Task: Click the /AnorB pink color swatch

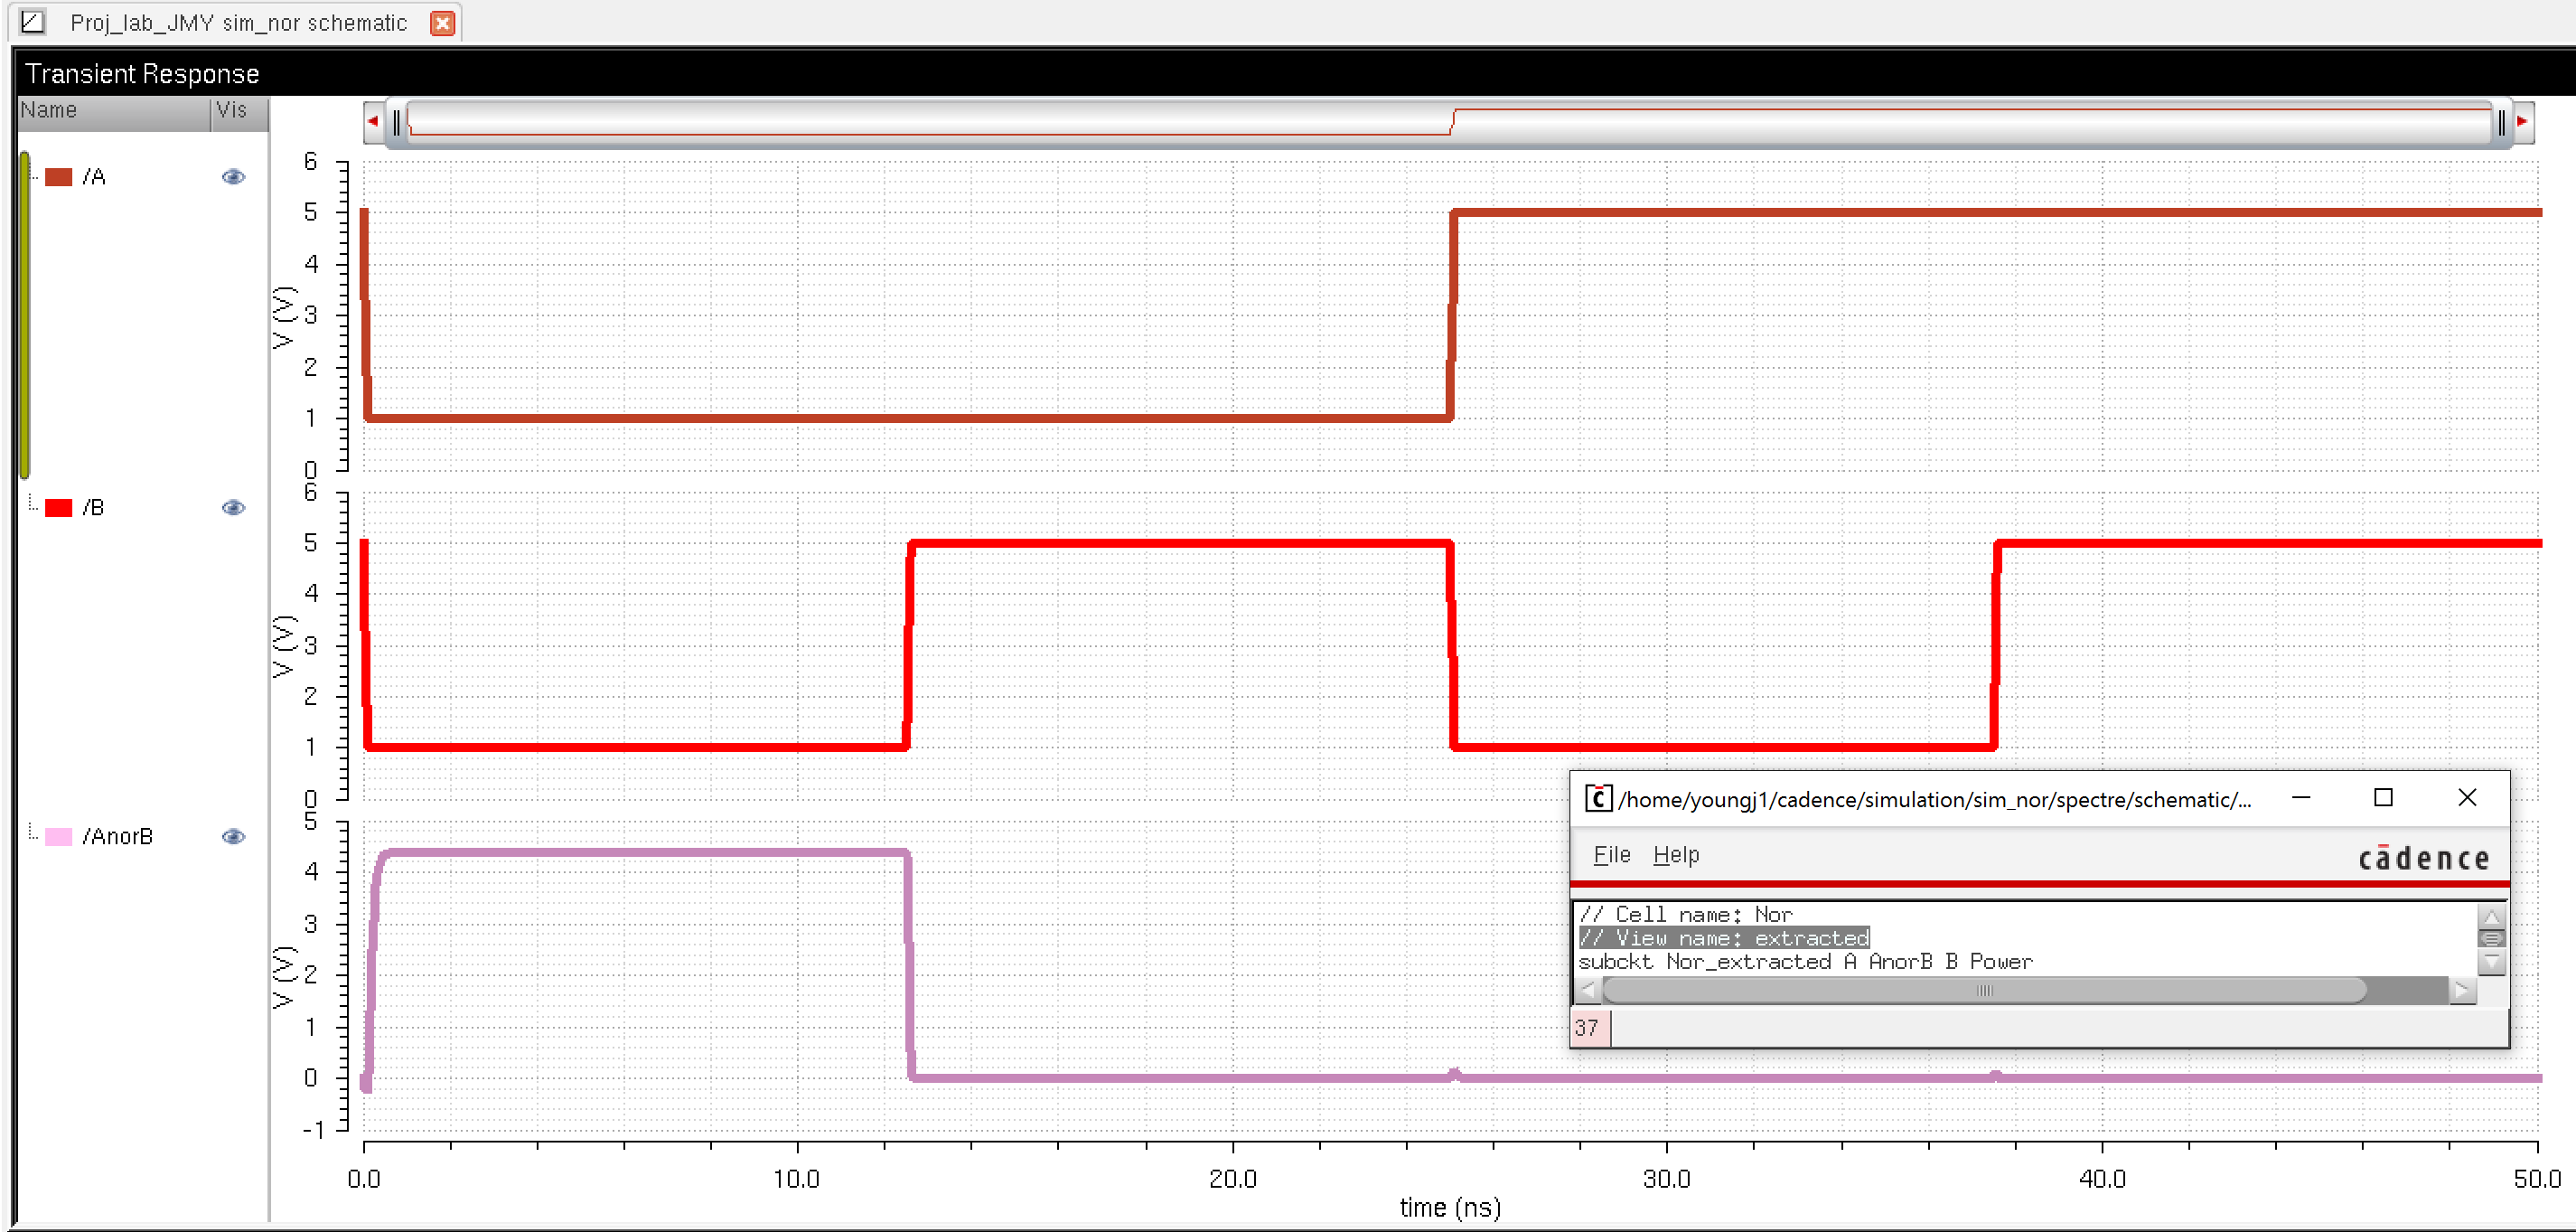Action: (59, 837)
